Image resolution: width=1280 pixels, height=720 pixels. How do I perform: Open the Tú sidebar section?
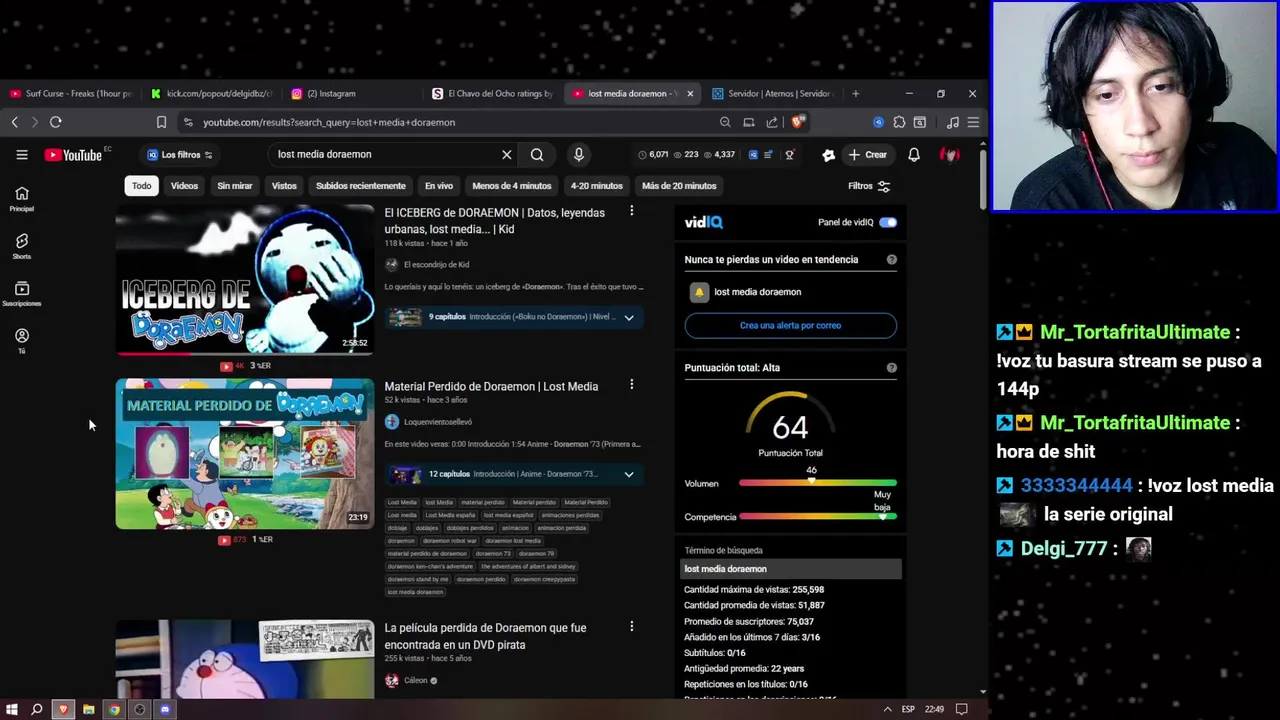pyautogui.click(x=22, y=341)
